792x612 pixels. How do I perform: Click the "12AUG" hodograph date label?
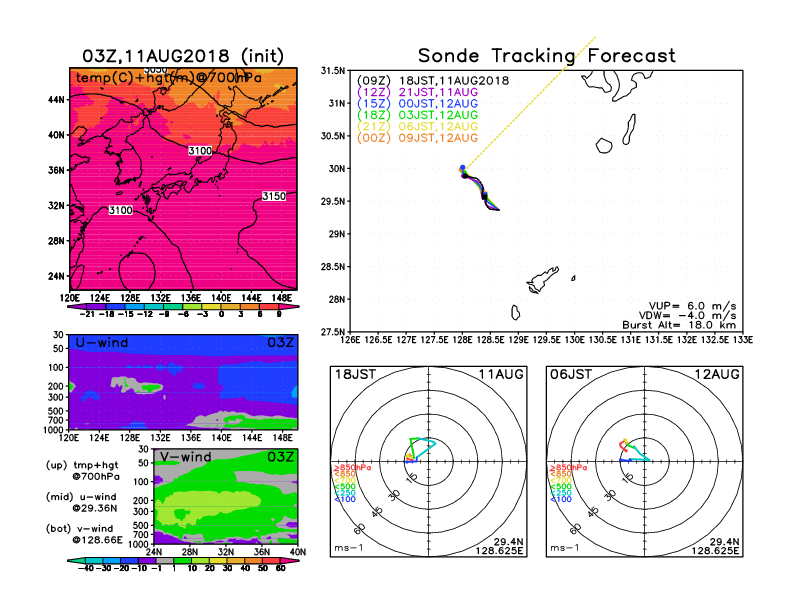(x=717, y=374)
